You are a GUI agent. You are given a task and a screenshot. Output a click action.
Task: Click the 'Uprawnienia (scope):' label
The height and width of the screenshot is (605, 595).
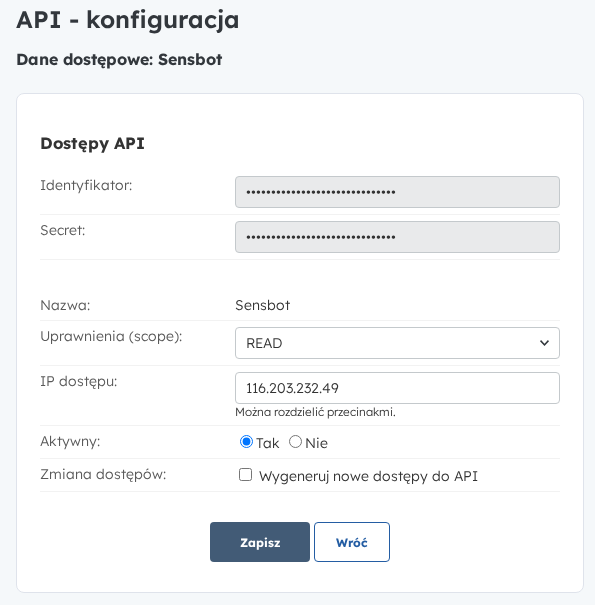[111, 336]
